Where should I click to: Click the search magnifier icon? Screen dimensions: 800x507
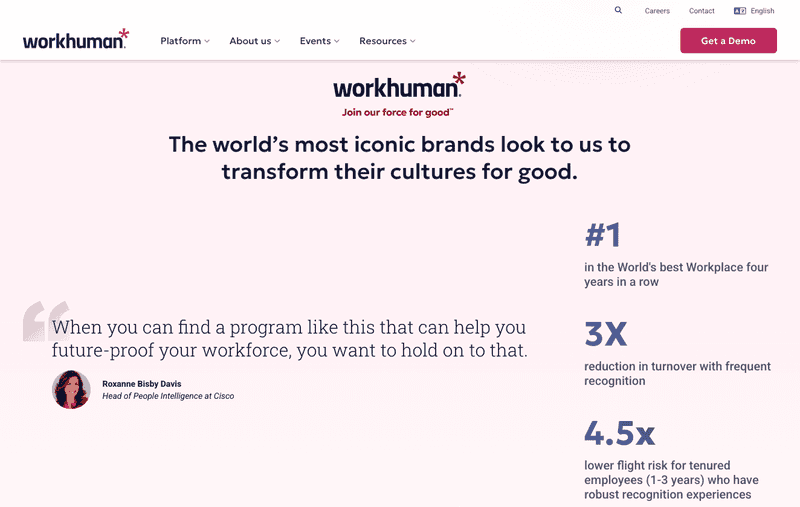click(618, 10)
